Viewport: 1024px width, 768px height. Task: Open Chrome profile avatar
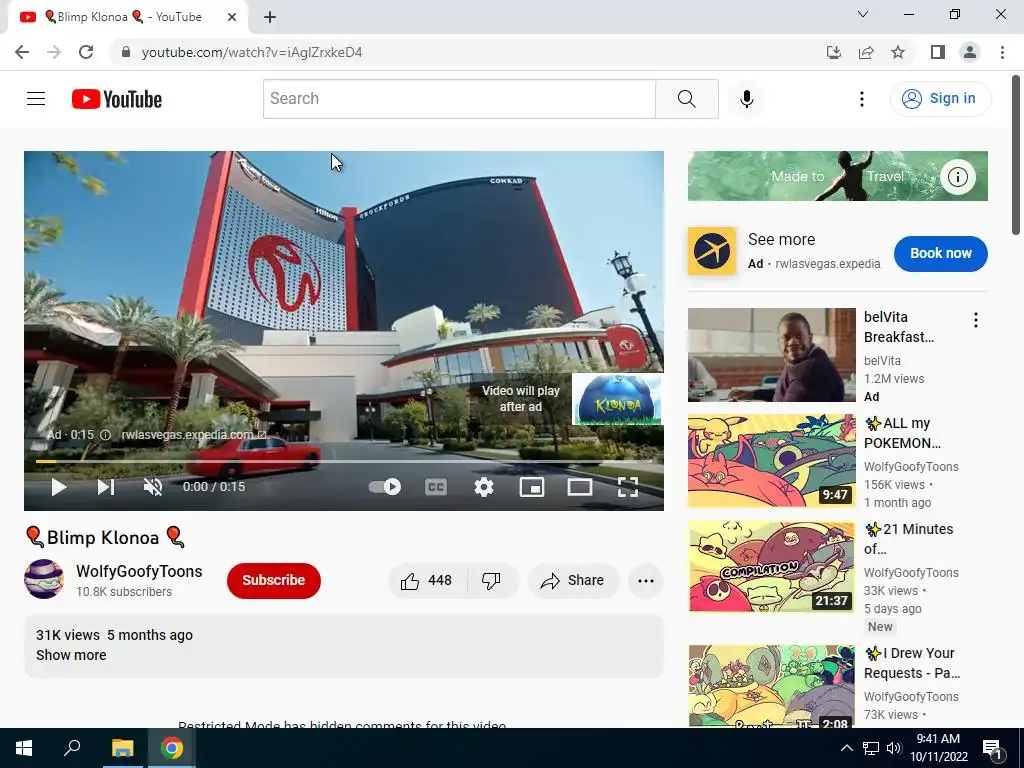[x=970, y=52]
